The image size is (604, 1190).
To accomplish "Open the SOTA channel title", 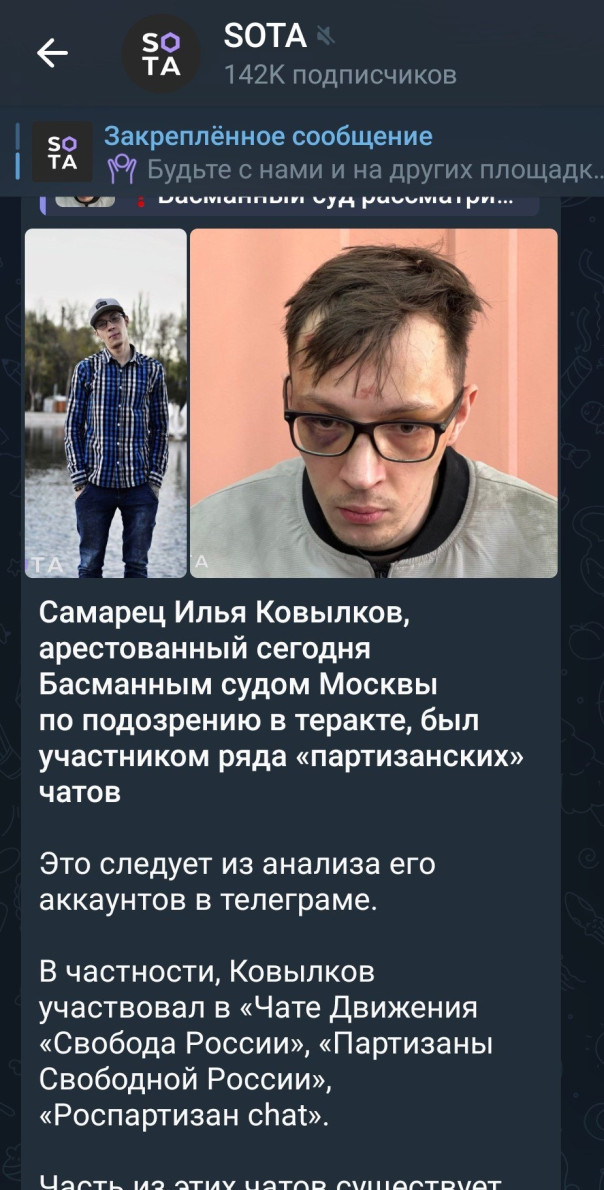I will pyautogui.click(x=266, y=36).
